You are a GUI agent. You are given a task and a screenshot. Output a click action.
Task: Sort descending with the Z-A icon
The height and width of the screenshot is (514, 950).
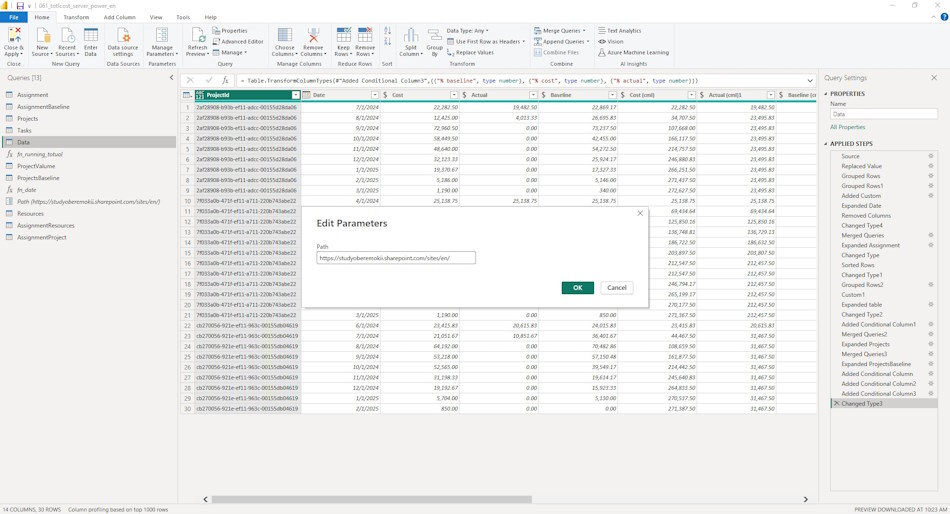click(x=388, y=41)
